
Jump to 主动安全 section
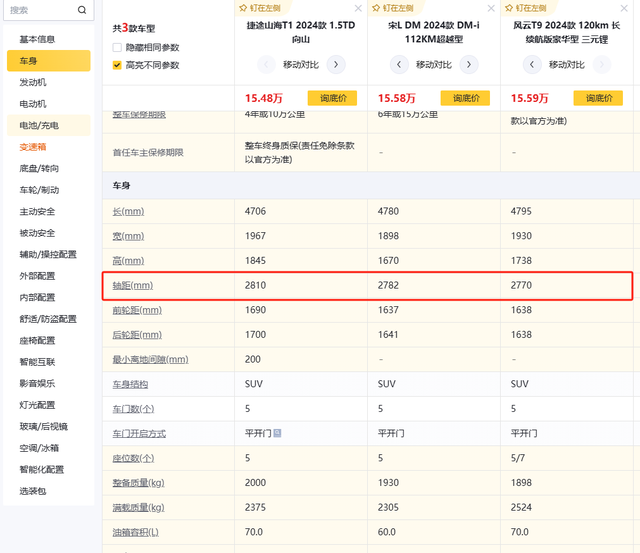click(37, 211)
